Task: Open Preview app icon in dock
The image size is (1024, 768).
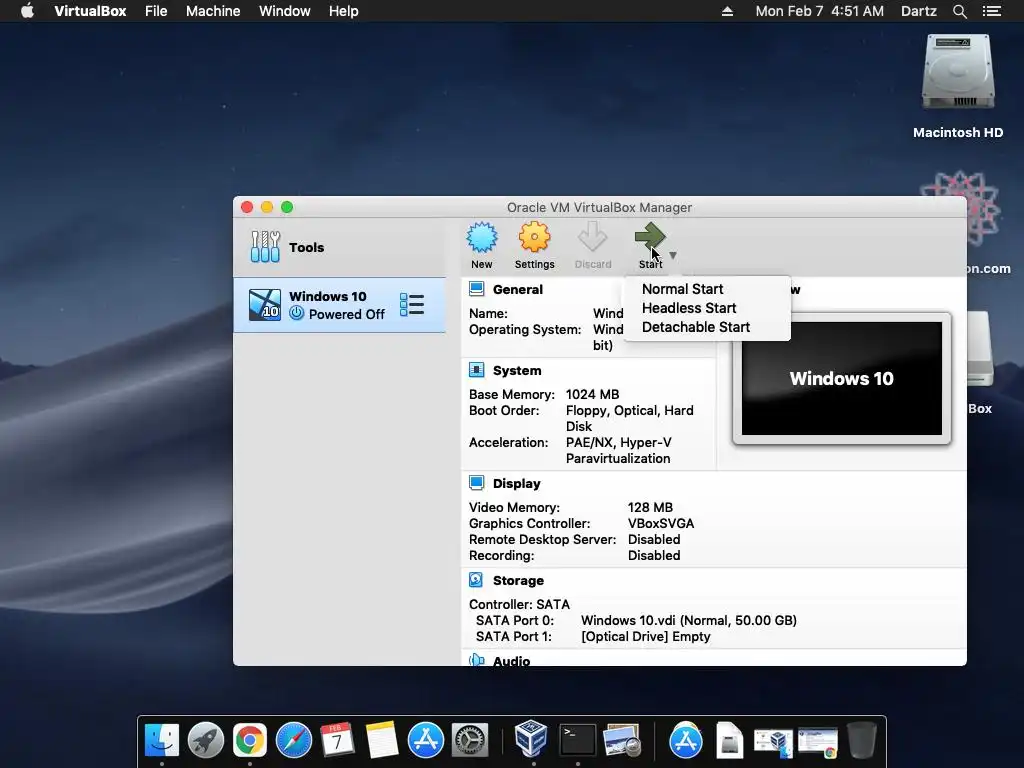Action: point(622,740)
